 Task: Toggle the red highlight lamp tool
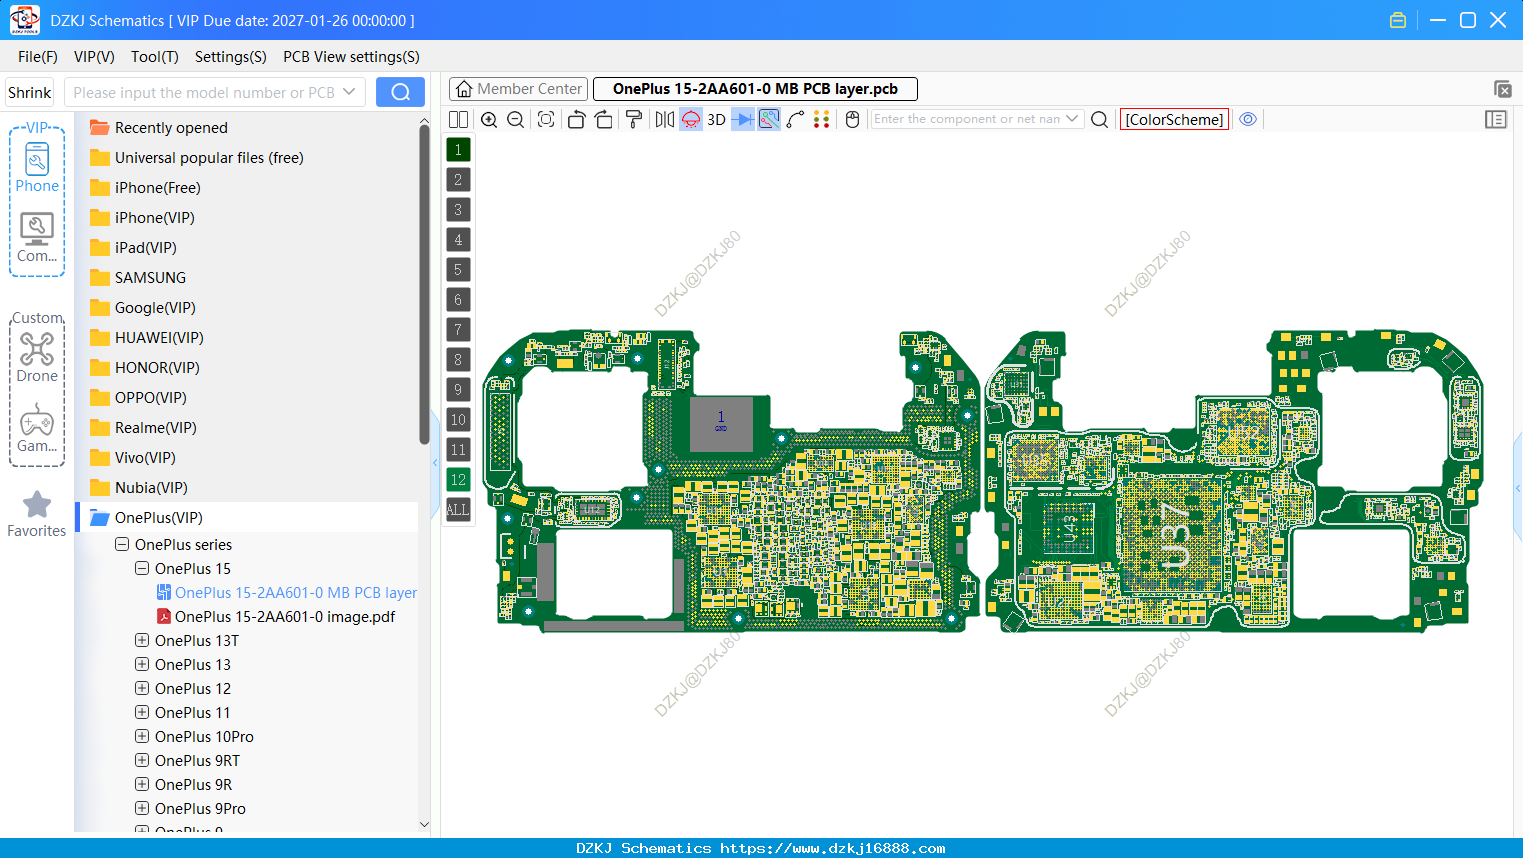[x=691, y=119]
